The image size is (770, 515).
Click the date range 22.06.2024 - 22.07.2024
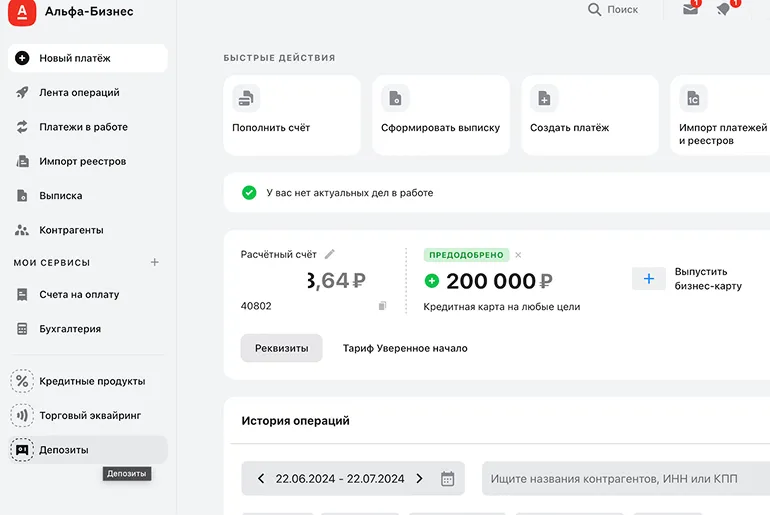coord(340,479)
